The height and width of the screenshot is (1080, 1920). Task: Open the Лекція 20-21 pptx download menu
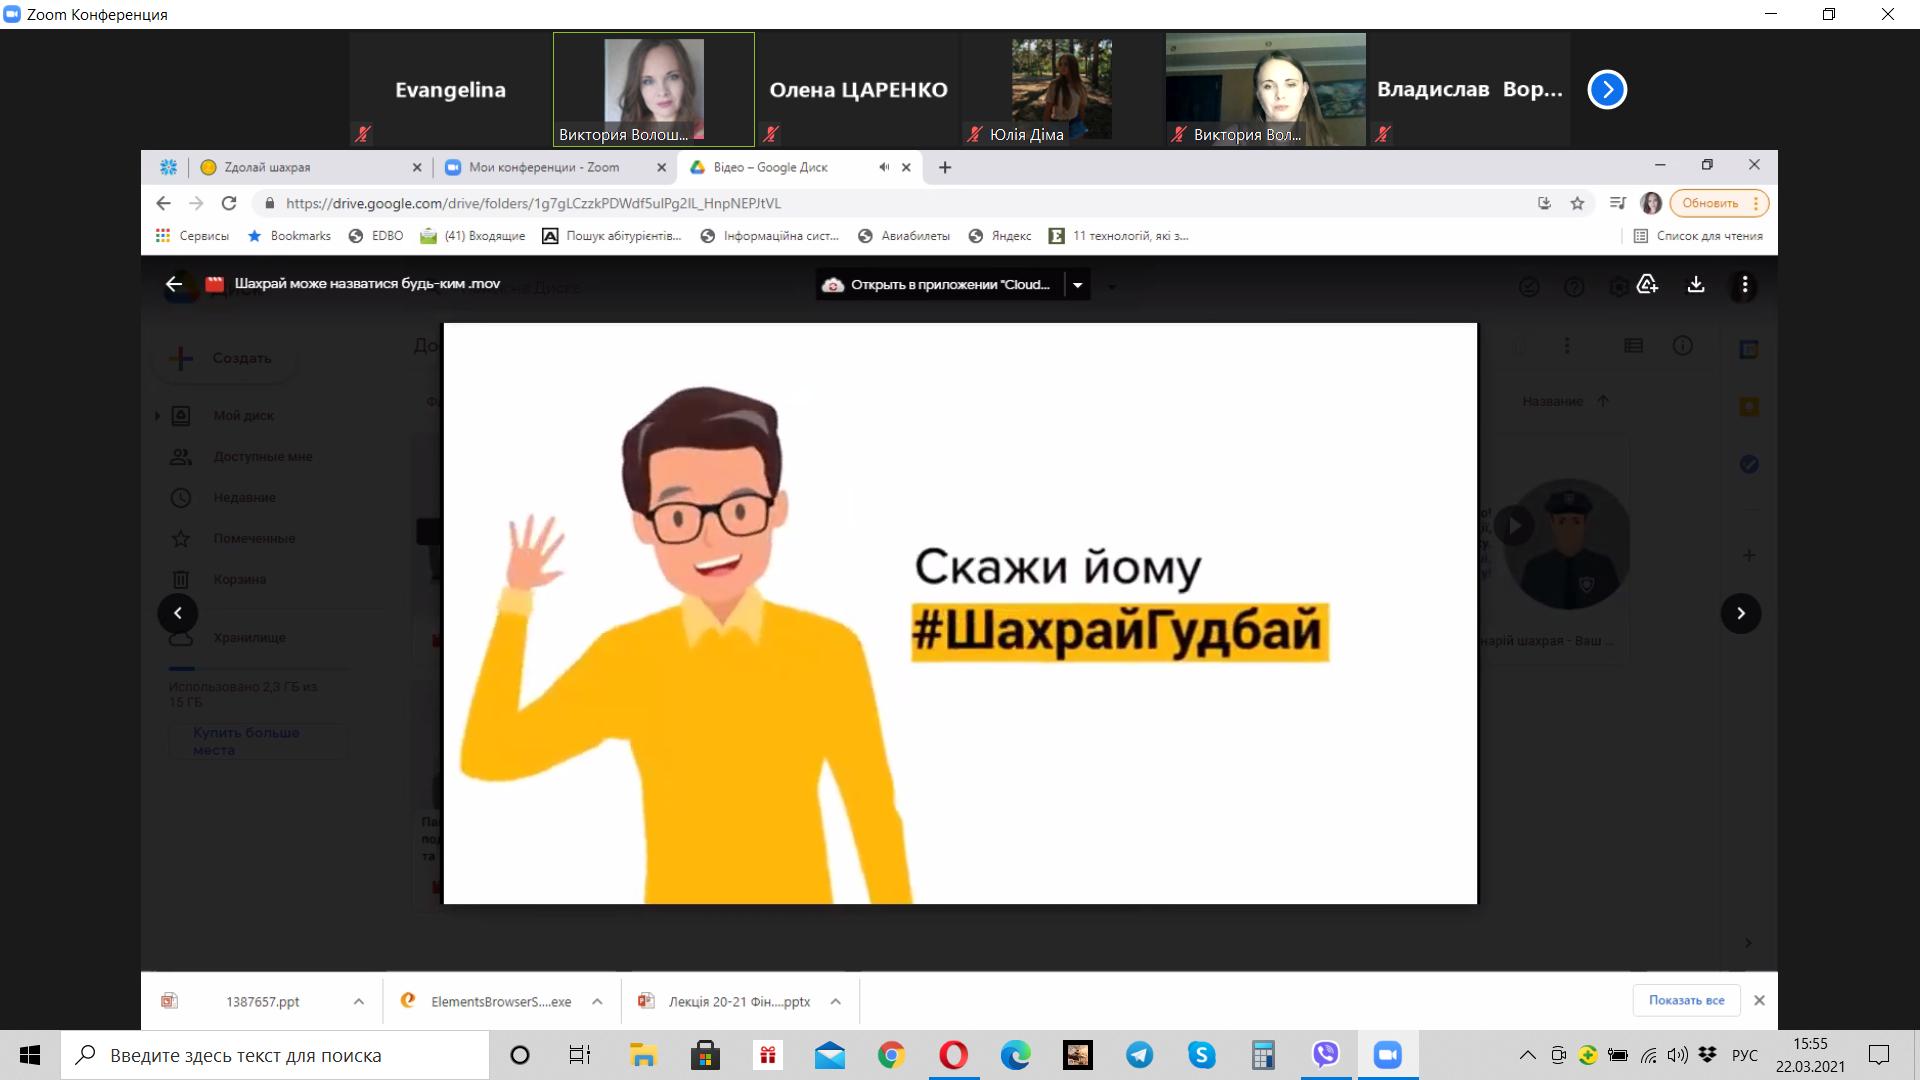[x=835, y=1001]
